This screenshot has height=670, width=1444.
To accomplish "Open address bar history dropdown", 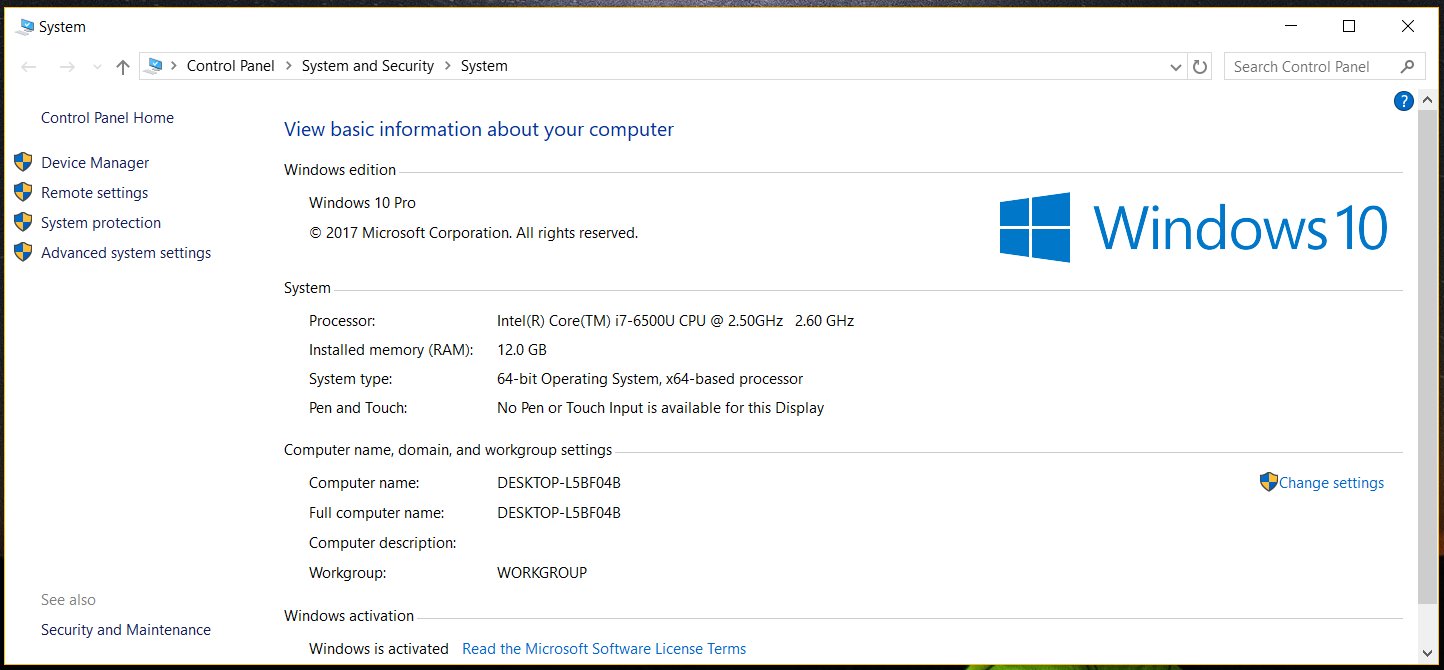I will [x=1176, y=67].
